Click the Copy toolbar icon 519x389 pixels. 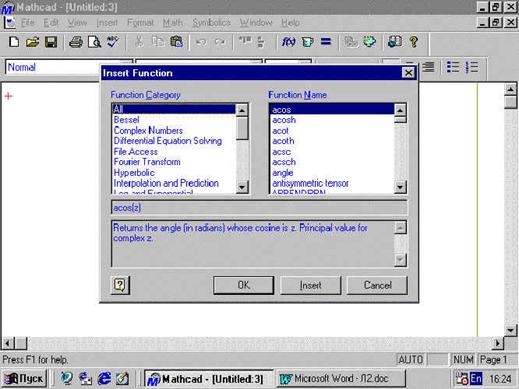coord(157,42)
